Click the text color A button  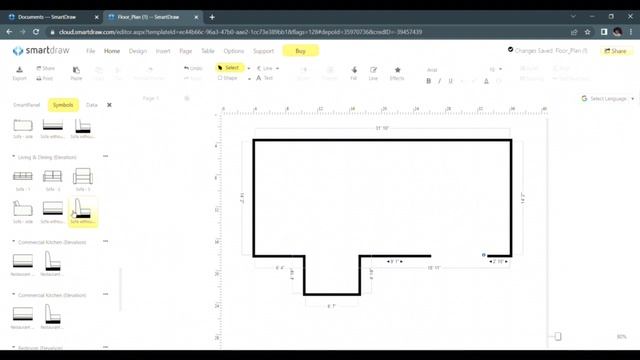click(487, 81)
